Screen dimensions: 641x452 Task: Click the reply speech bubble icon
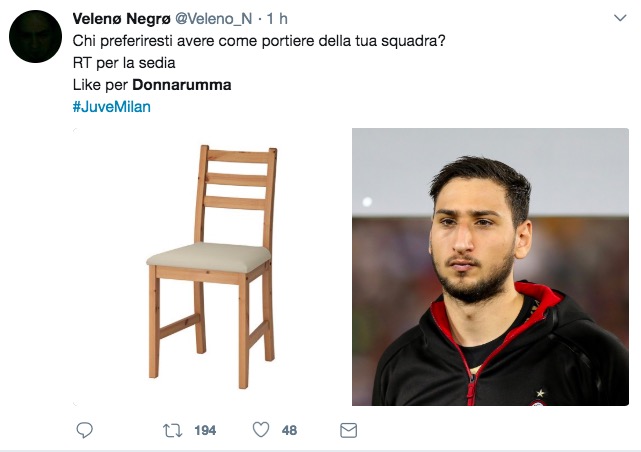coord(85,430)
